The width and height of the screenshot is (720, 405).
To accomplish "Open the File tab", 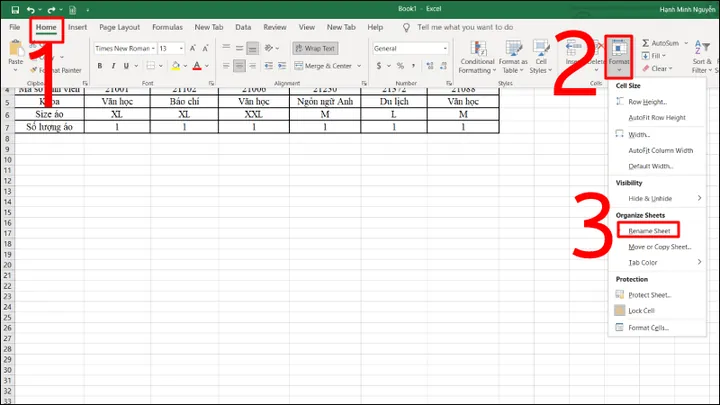I will pyautogui.click(x=15, y=27).
